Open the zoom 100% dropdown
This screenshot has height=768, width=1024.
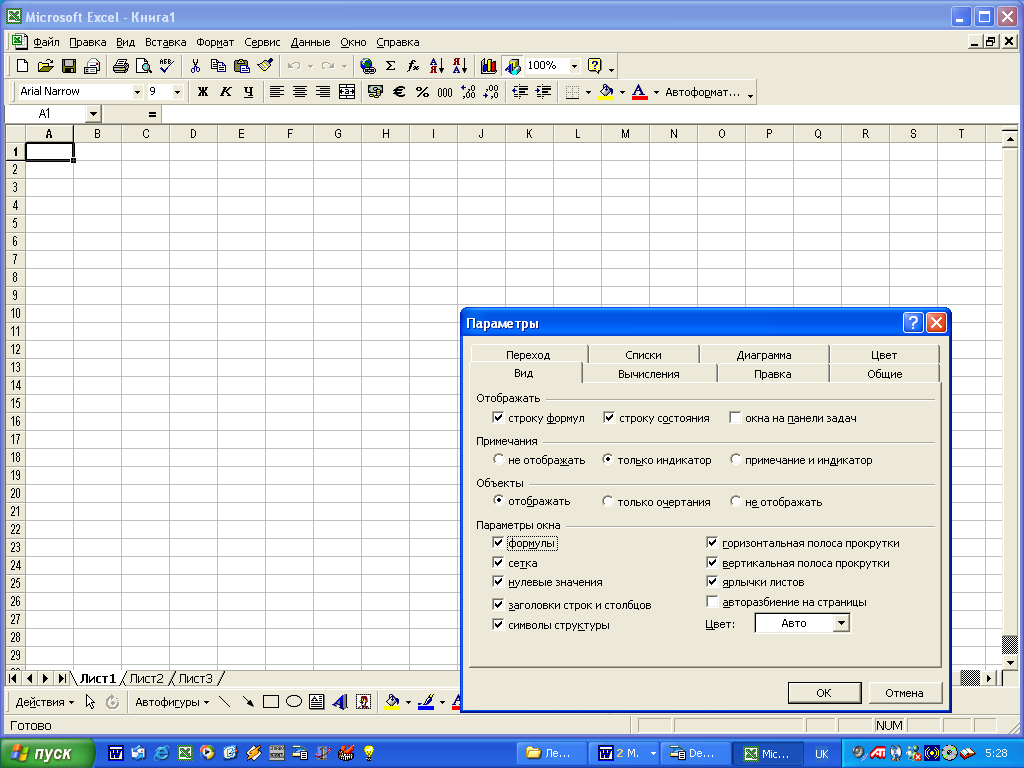click(x=574, y=65)
